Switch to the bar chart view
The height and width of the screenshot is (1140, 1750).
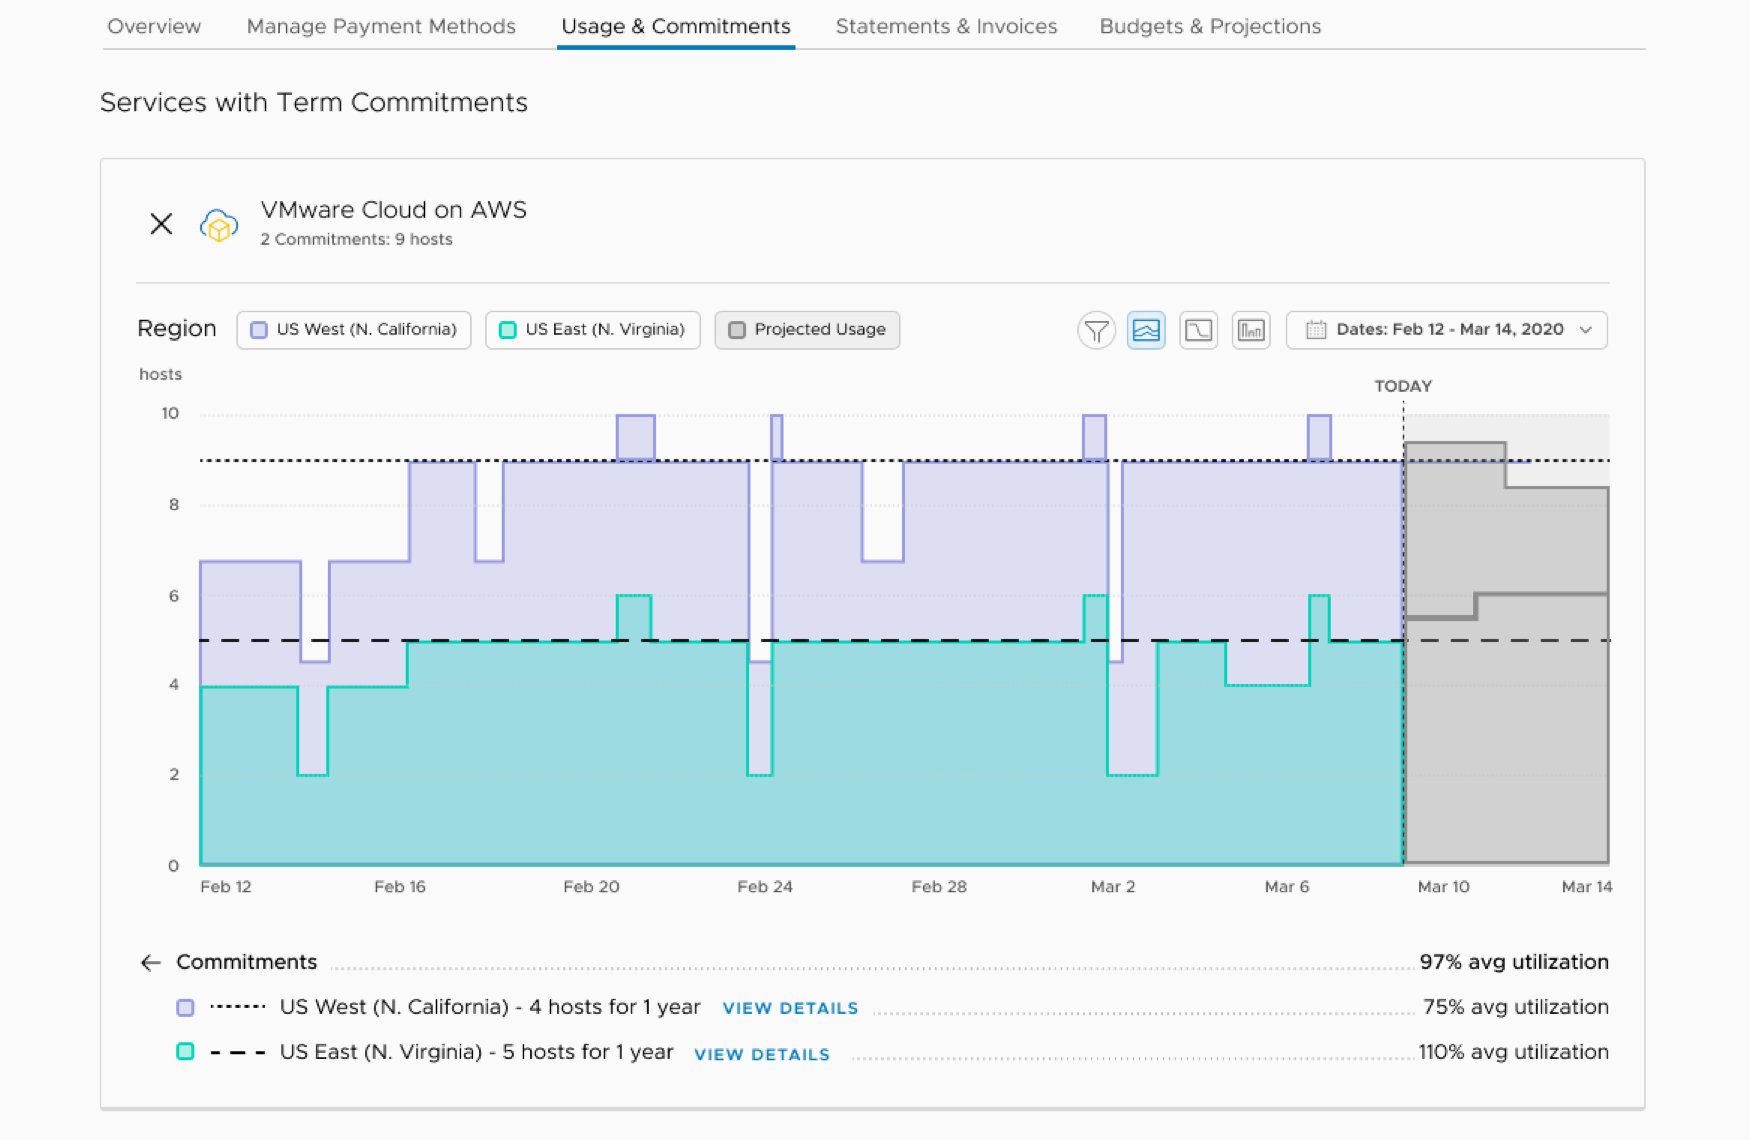[x=1251, y=330]
